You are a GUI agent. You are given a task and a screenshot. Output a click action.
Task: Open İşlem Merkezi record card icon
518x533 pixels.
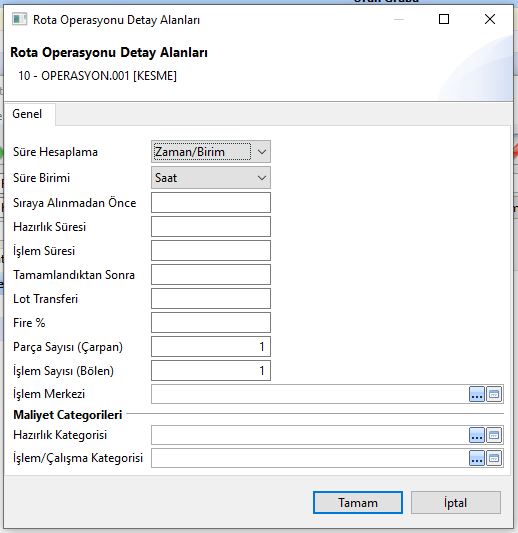point(494,394)
